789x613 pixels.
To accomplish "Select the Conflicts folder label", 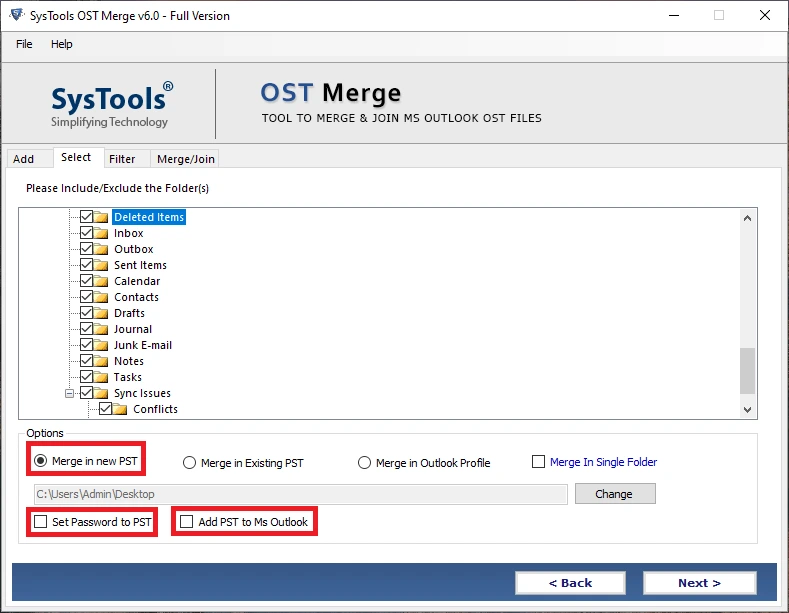I will click(155, 409).
